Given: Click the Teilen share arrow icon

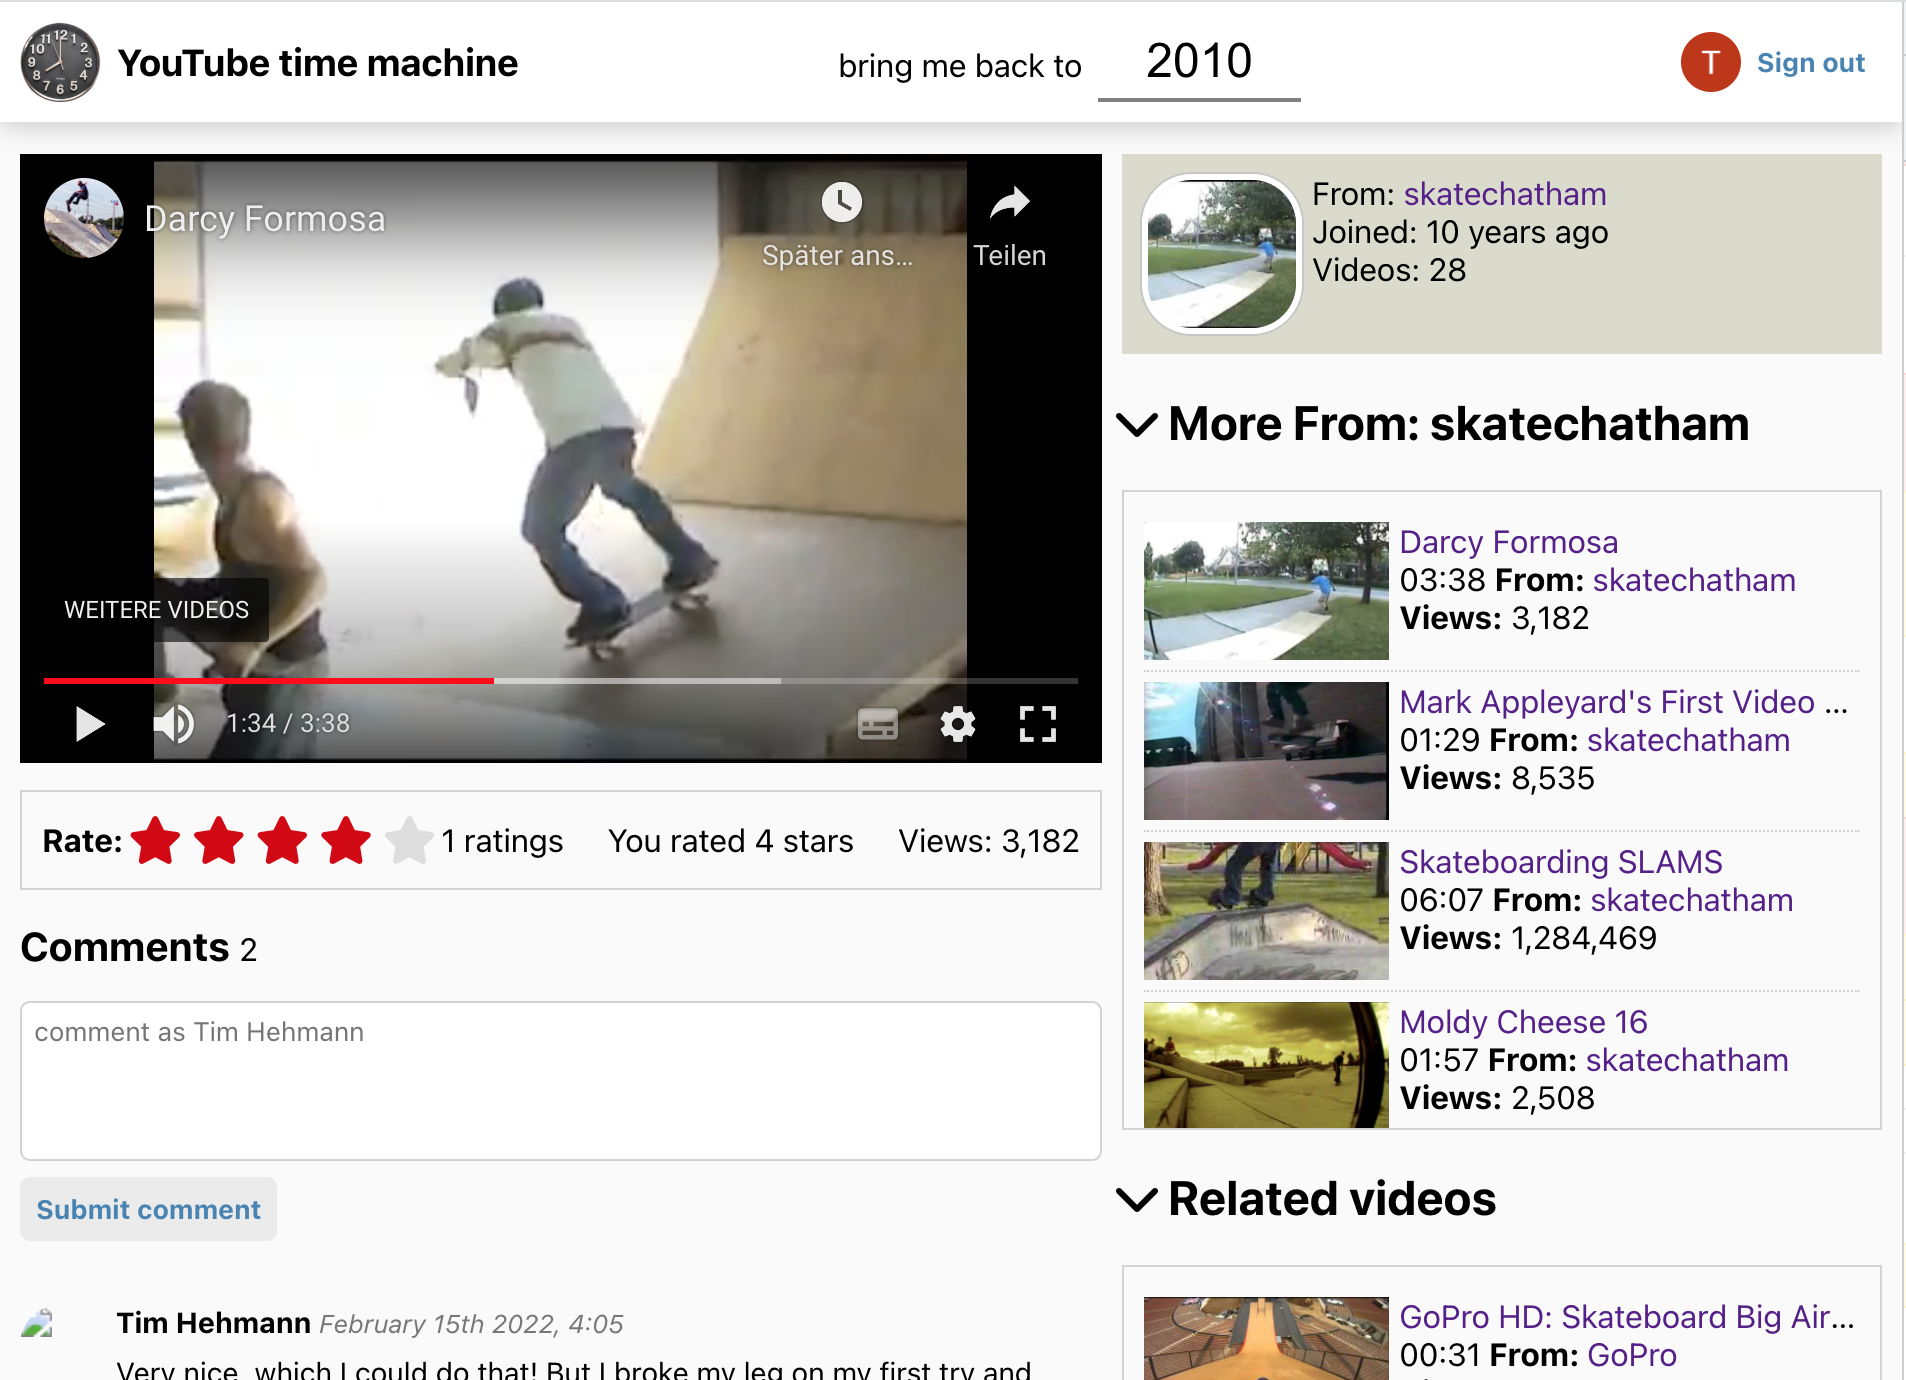Looking at the screenshot, I should coord(1009,204).
